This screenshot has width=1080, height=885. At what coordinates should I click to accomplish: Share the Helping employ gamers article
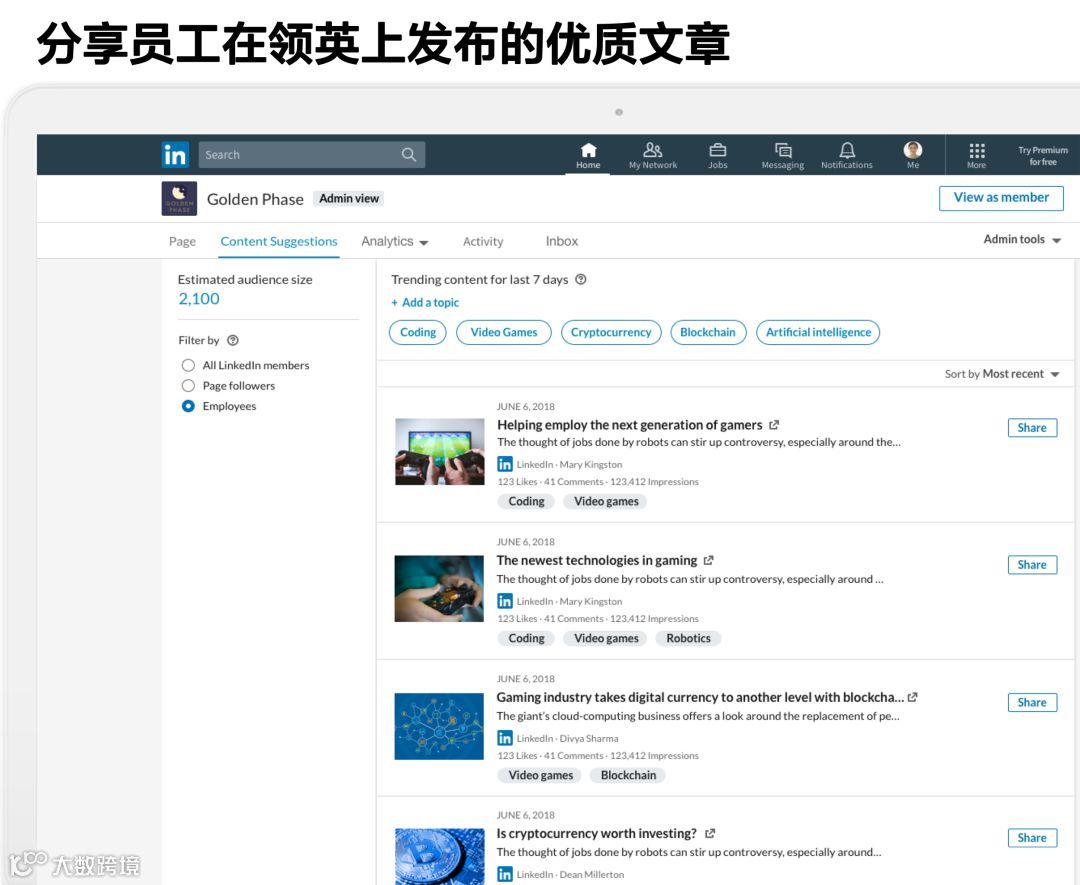1032,428
